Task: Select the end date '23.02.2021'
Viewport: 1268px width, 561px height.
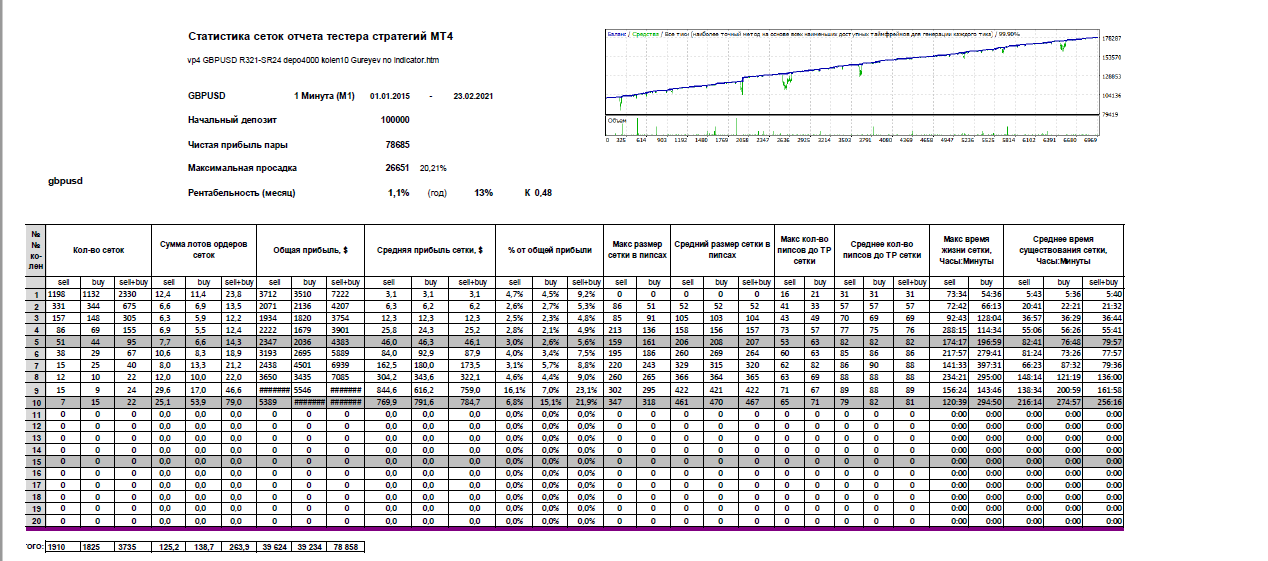Action: [x=472, y=96]
